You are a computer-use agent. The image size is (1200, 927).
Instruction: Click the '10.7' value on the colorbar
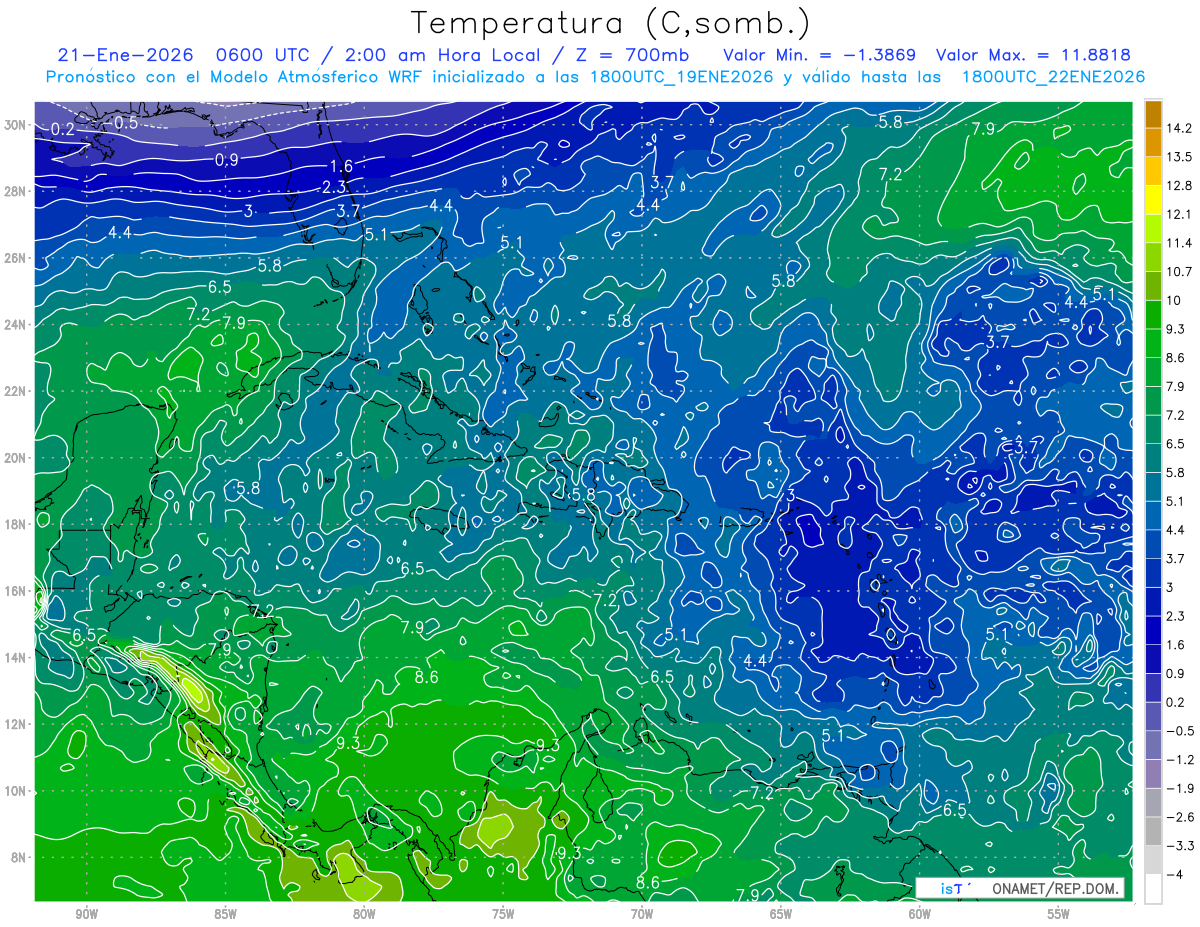point(1181,272)
